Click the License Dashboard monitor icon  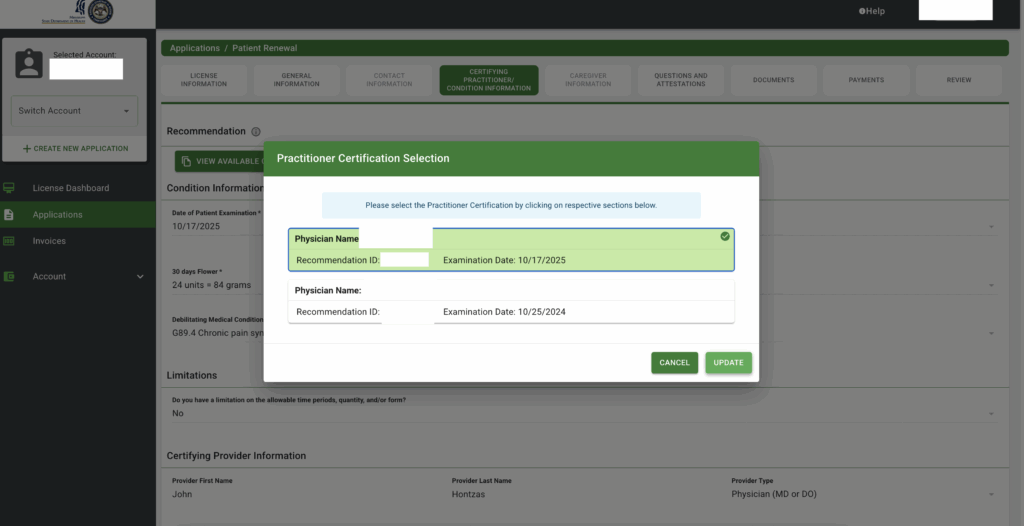tap(10, 188)
